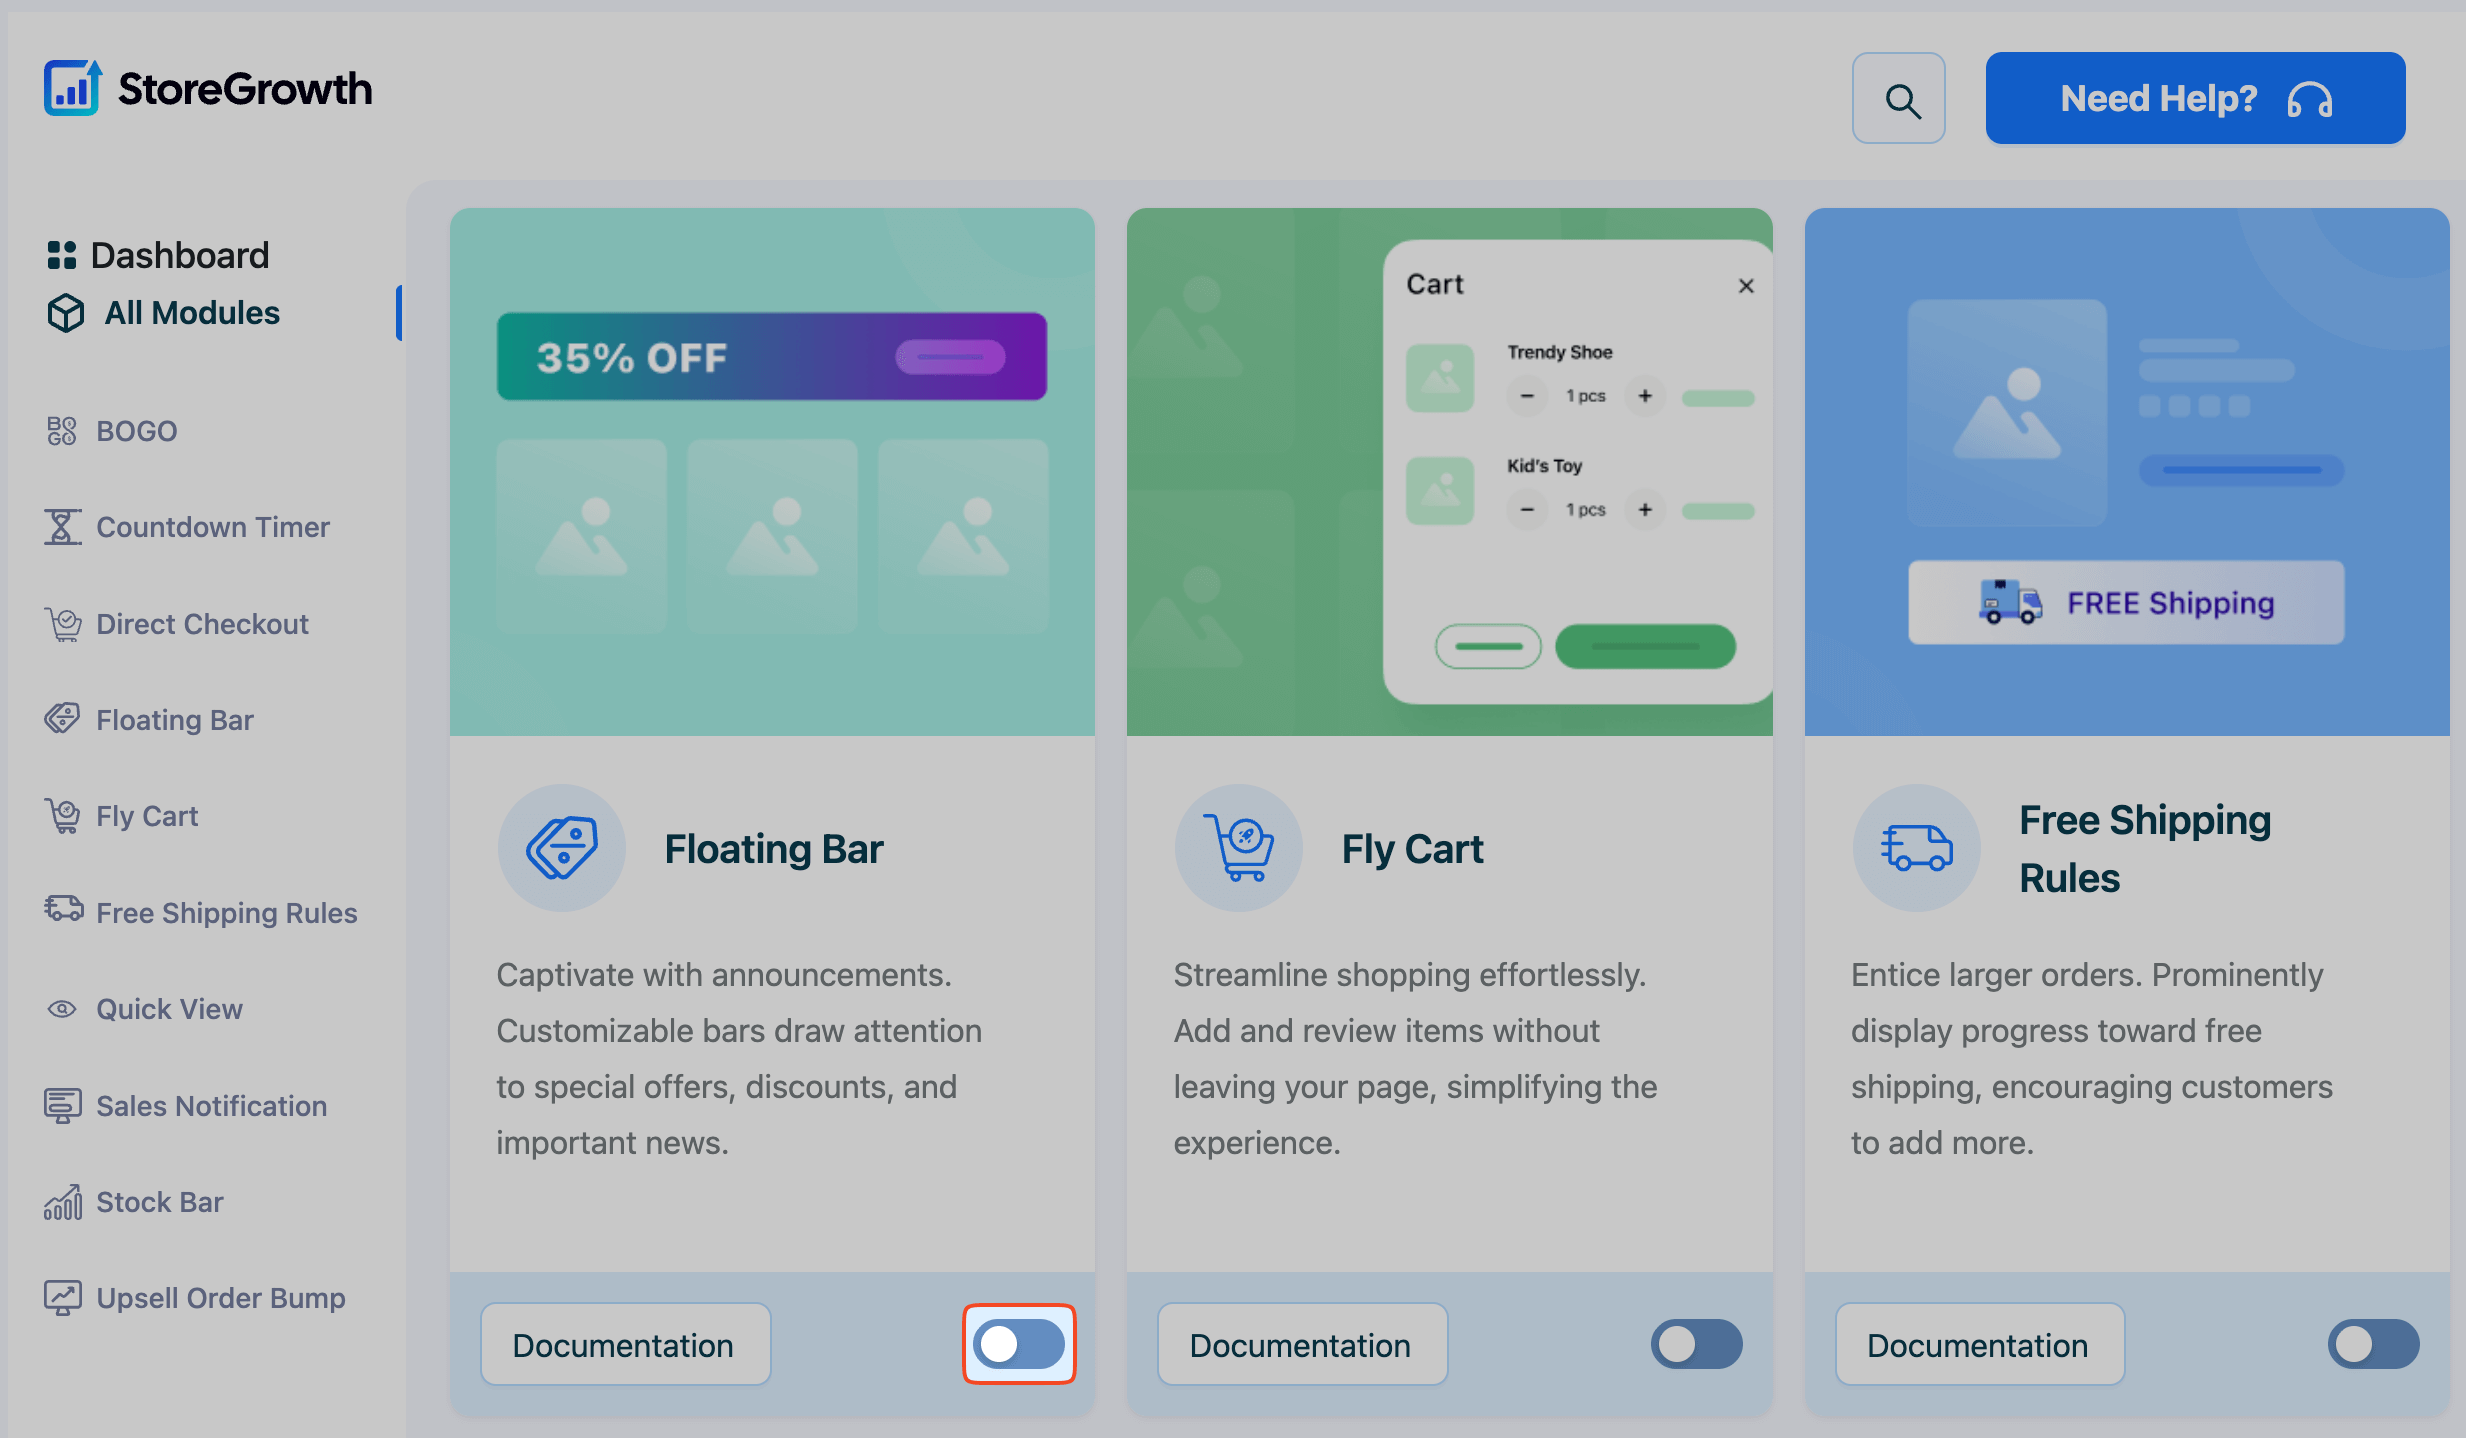Click the Floating Bar preview image
The image size is (2466, 1438).
772,472
